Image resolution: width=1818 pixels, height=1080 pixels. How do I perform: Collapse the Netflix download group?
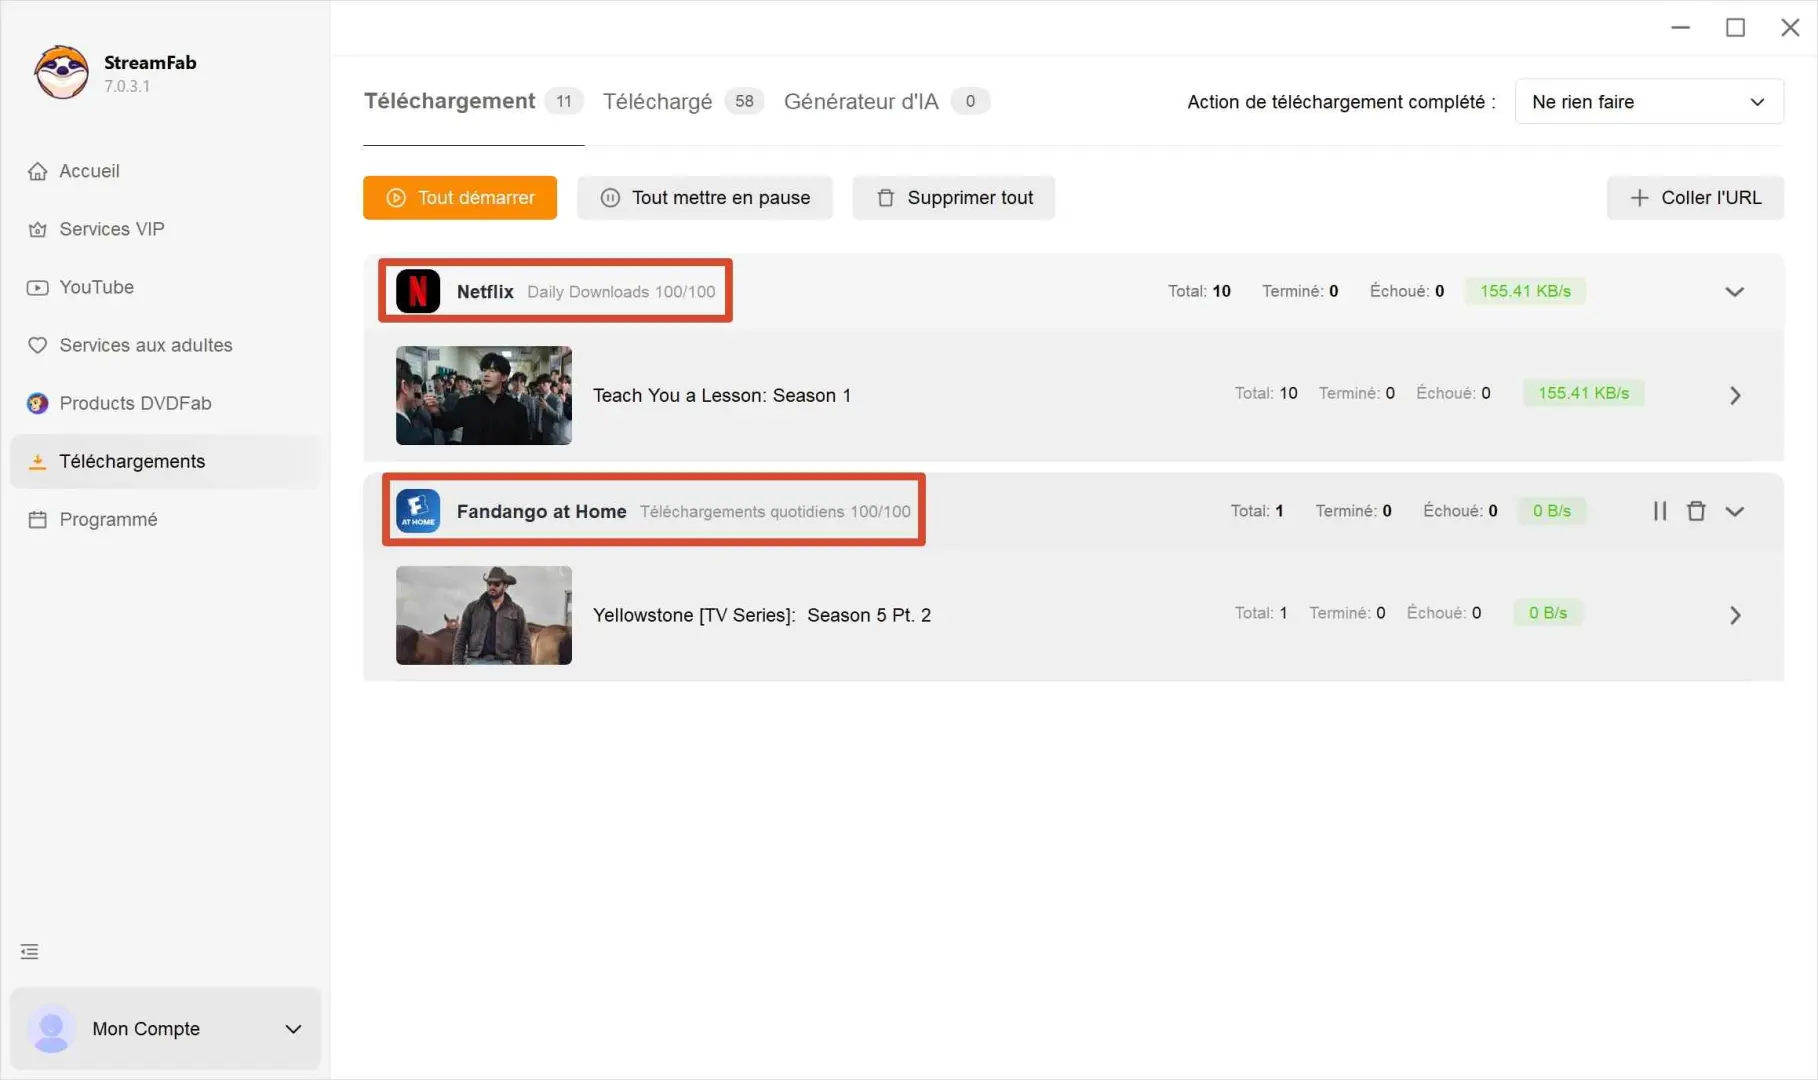[x=1735, y=292]
